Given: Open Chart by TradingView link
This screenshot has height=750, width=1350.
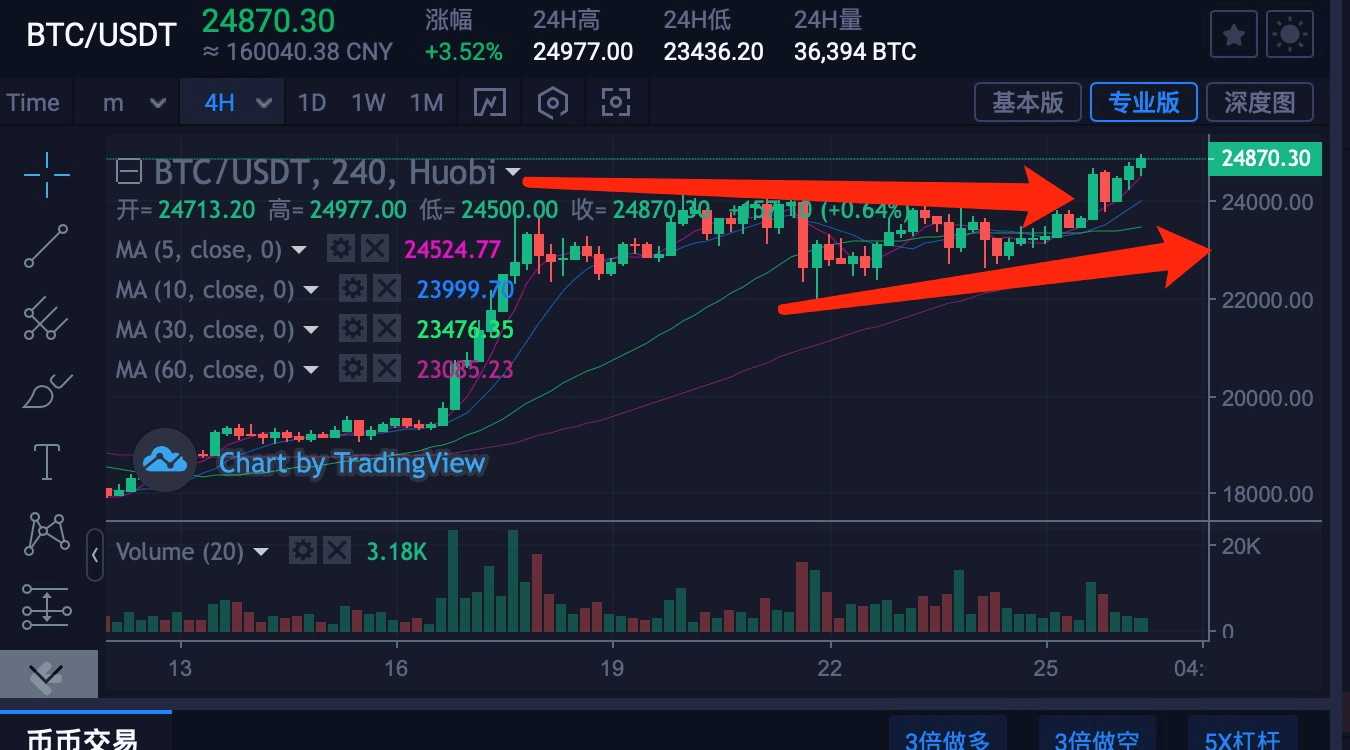Looking at the screenshot, I should click(x=352, y=463).
